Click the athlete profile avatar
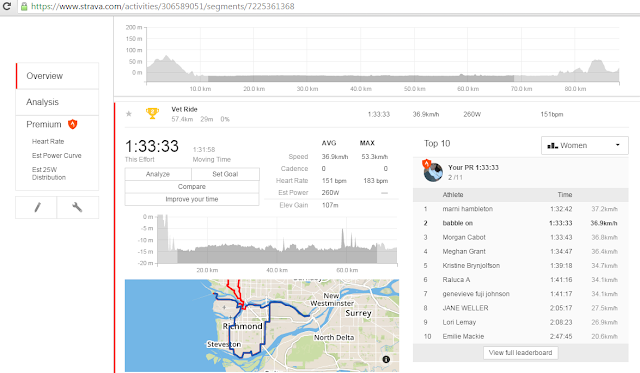 point(433,172)
